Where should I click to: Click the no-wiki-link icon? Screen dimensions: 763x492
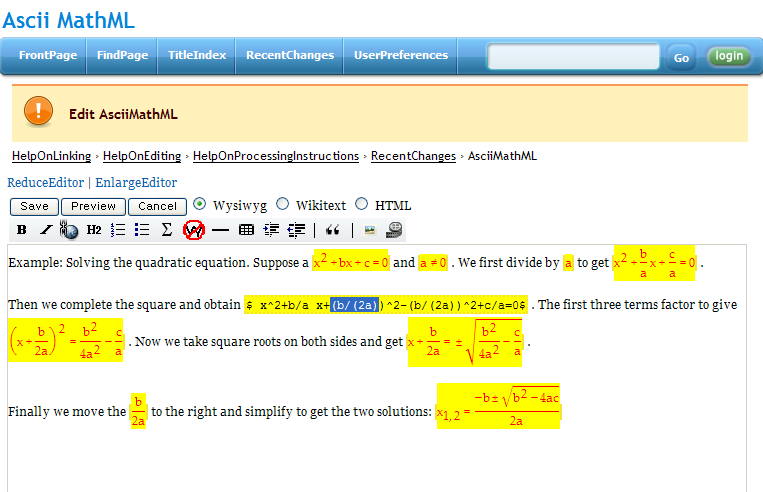click(x=194, y=230)
